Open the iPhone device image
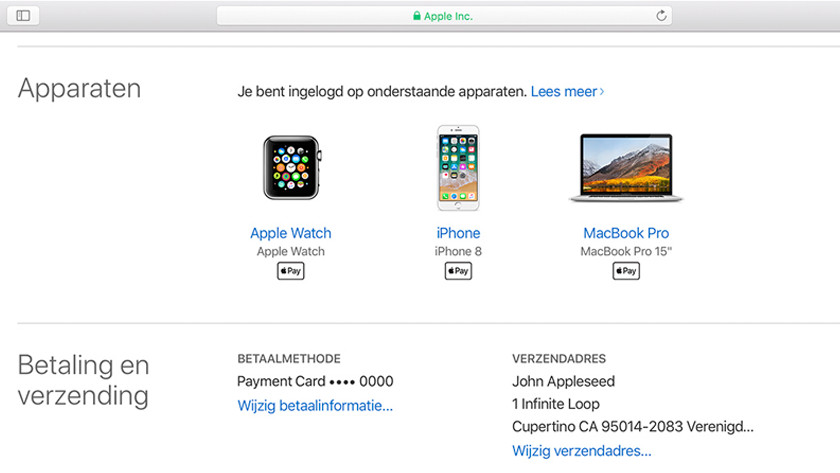 (458, 168)
